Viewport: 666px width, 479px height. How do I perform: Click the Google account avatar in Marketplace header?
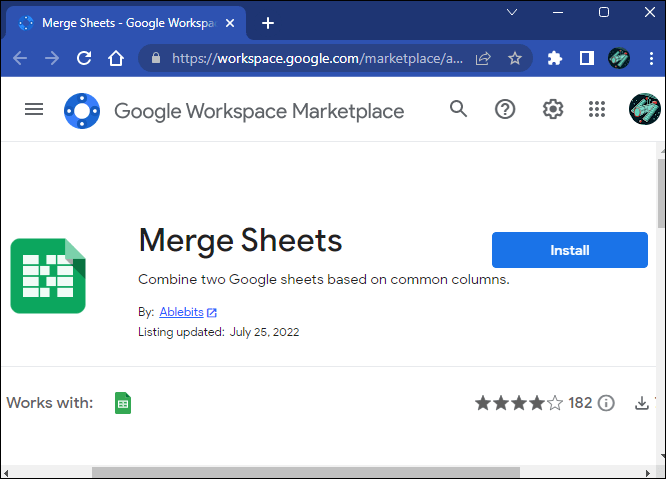(x=644, y=110)
